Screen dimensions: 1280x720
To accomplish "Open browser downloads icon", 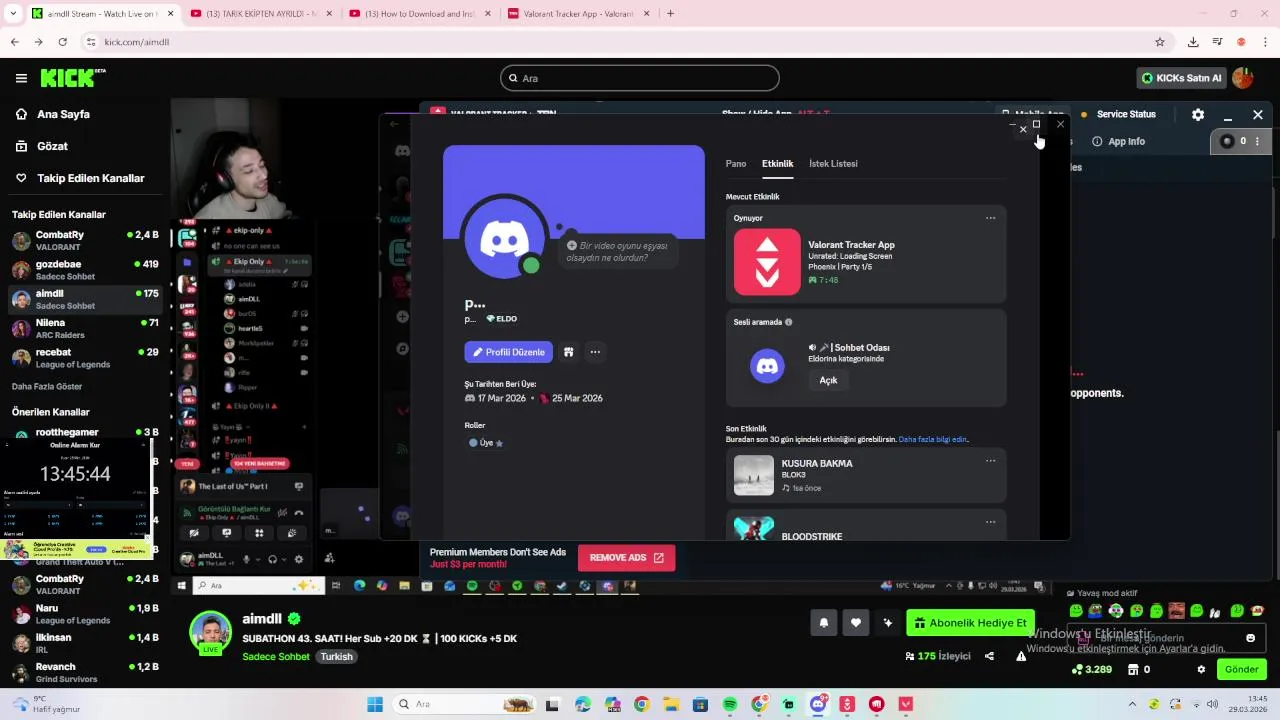I will click(1193, 42).
